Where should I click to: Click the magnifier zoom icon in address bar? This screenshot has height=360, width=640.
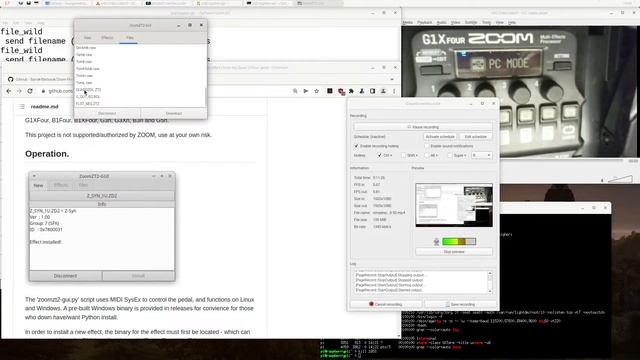pos(295,91)
